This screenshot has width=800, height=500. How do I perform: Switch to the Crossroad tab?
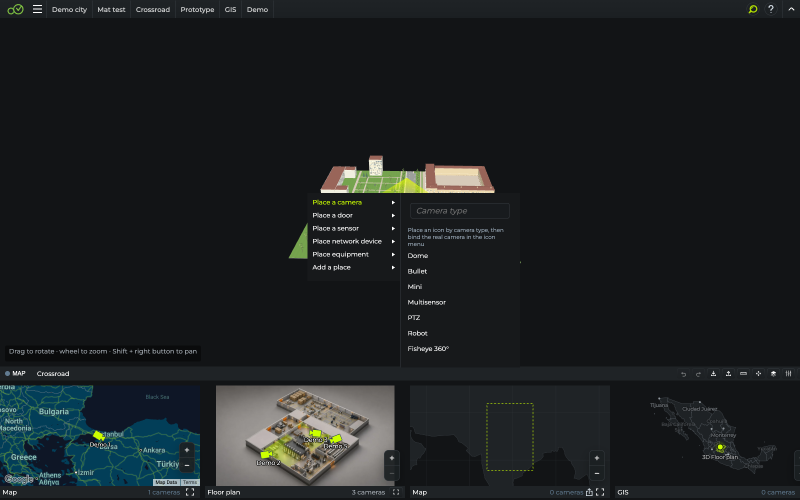(x=153, y=9)
